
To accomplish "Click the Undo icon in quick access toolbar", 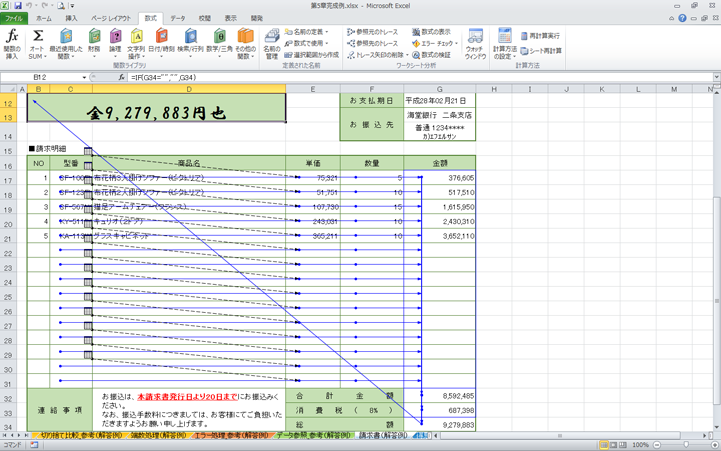I will 29,6.
